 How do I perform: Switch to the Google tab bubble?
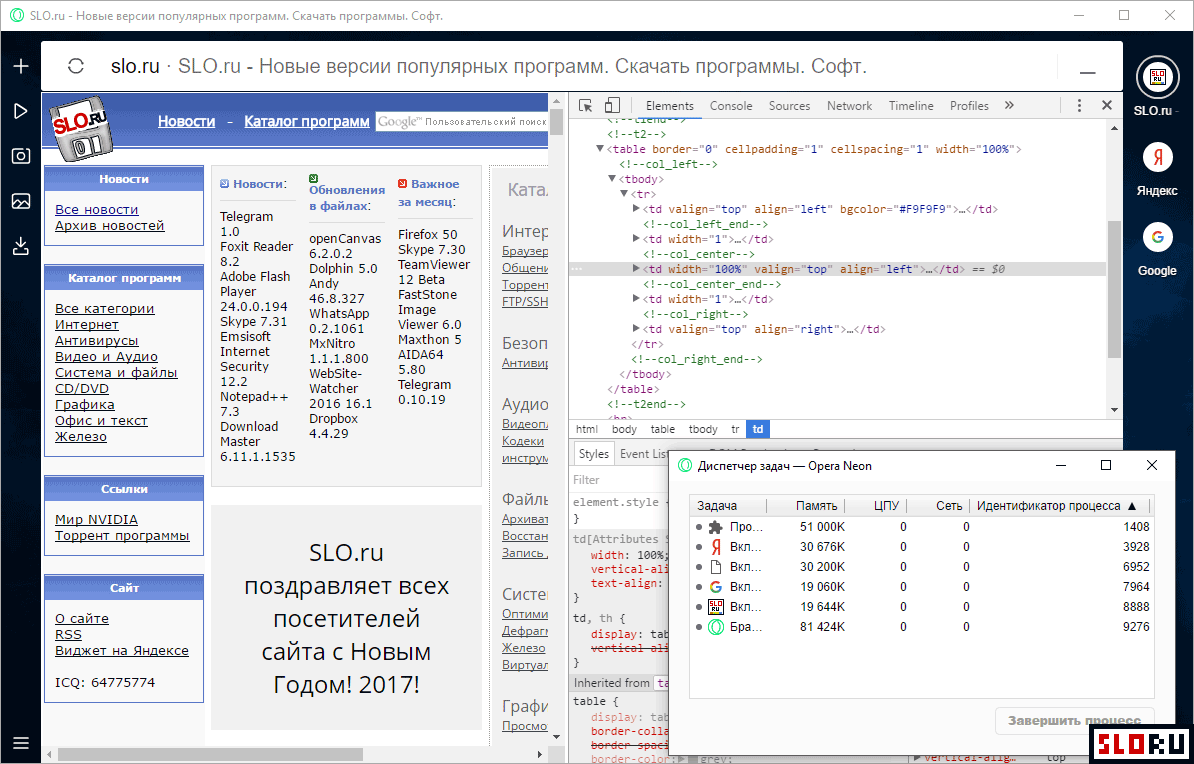[x=1157, y=238]
